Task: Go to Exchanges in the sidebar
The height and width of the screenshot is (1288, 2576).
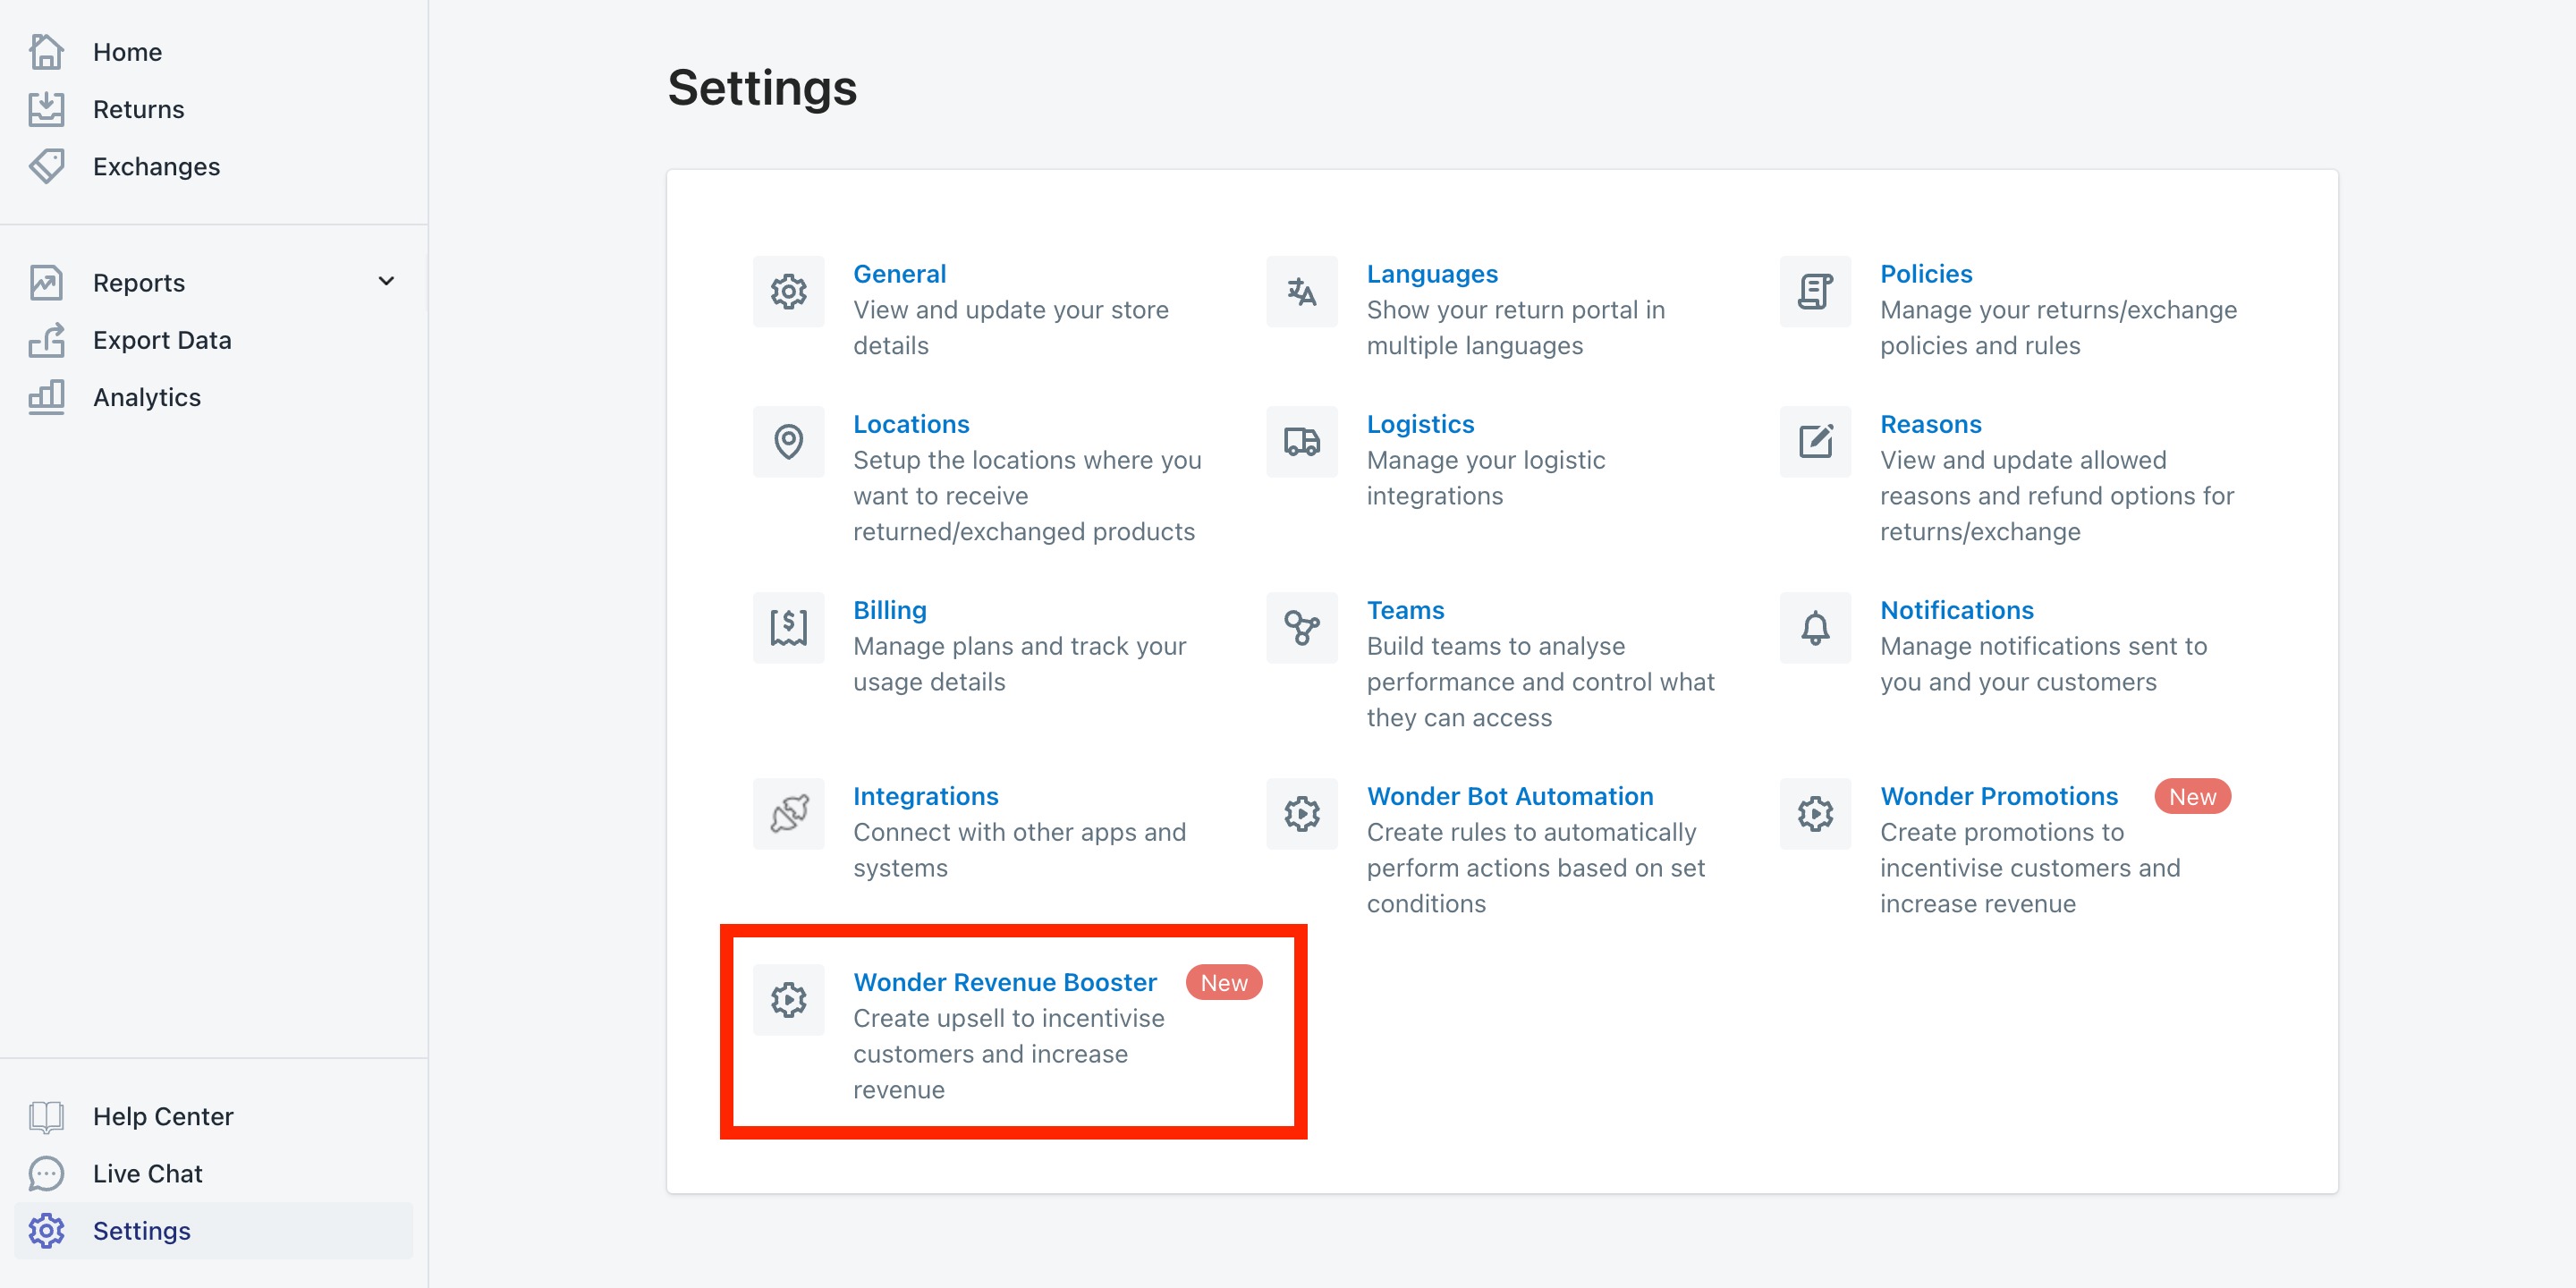Action: tap(156, 166)
